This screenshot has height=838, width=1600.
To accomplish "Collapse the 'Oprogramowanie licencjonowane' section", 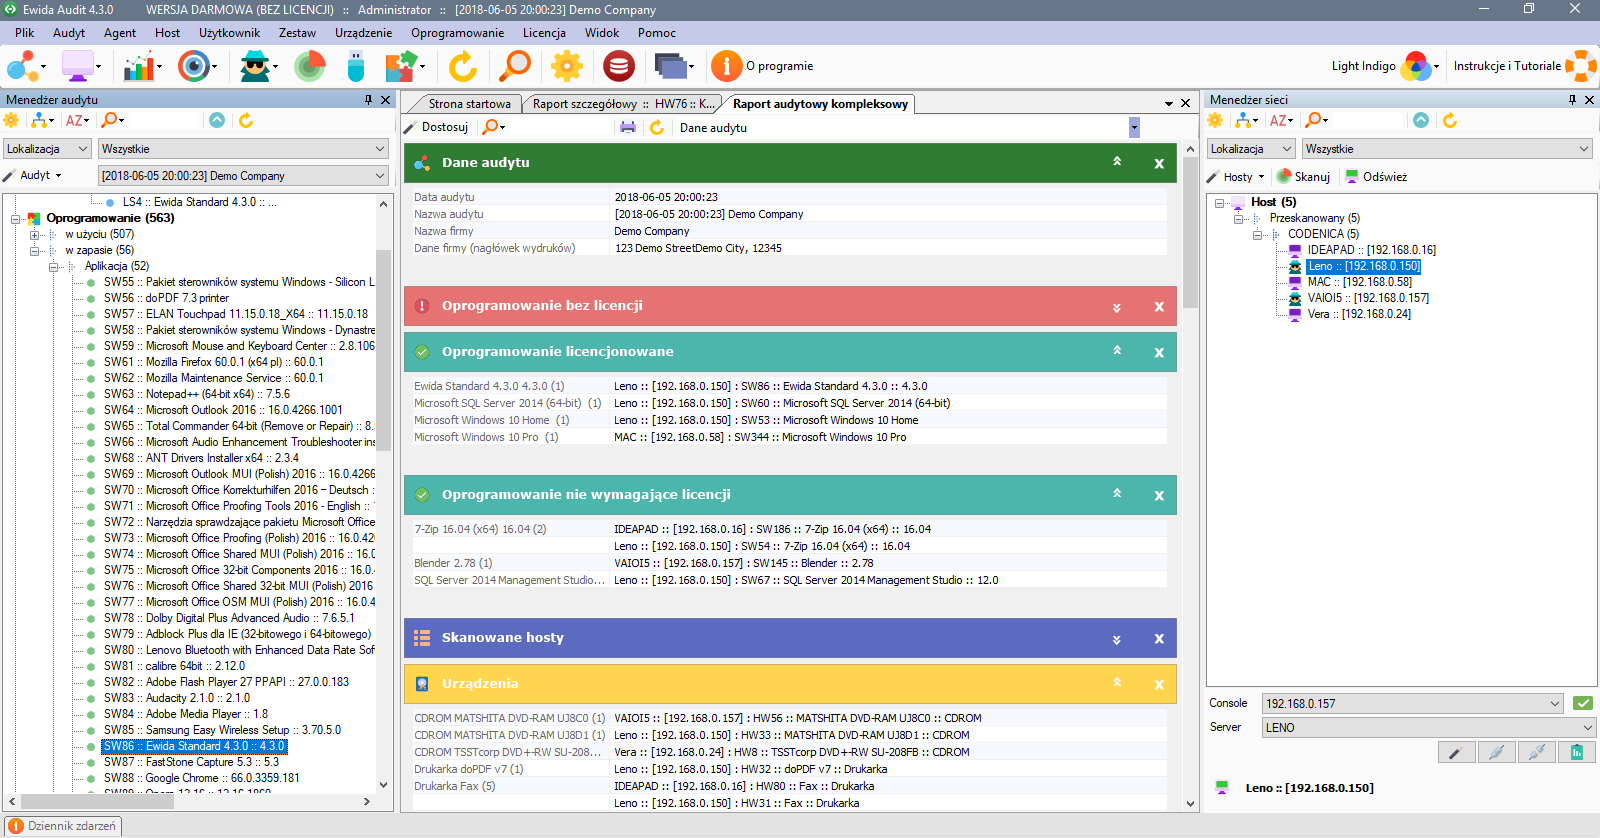I will coord(1117,351).
